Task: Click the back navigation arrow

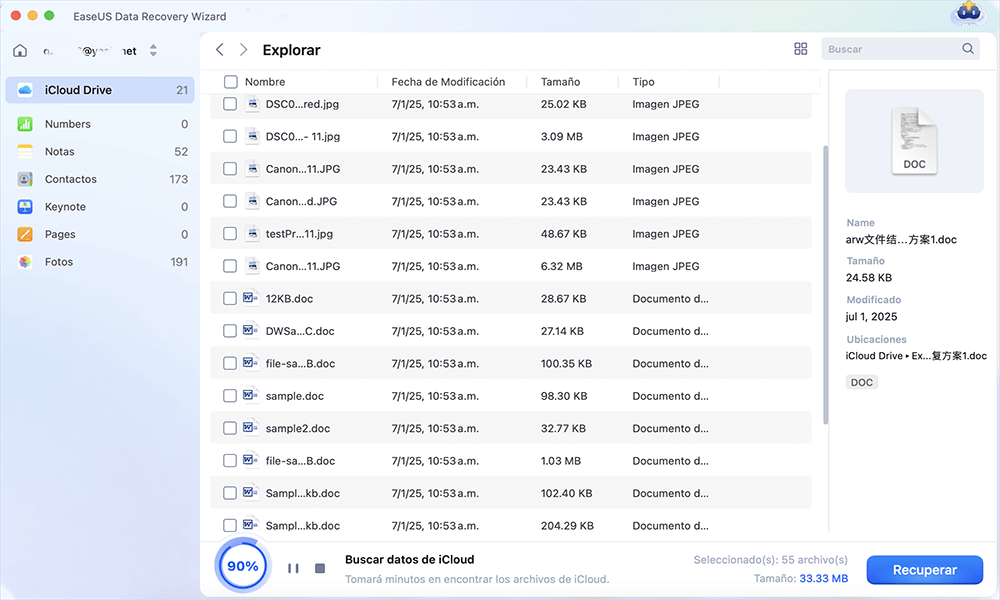Action: [219, 49]
